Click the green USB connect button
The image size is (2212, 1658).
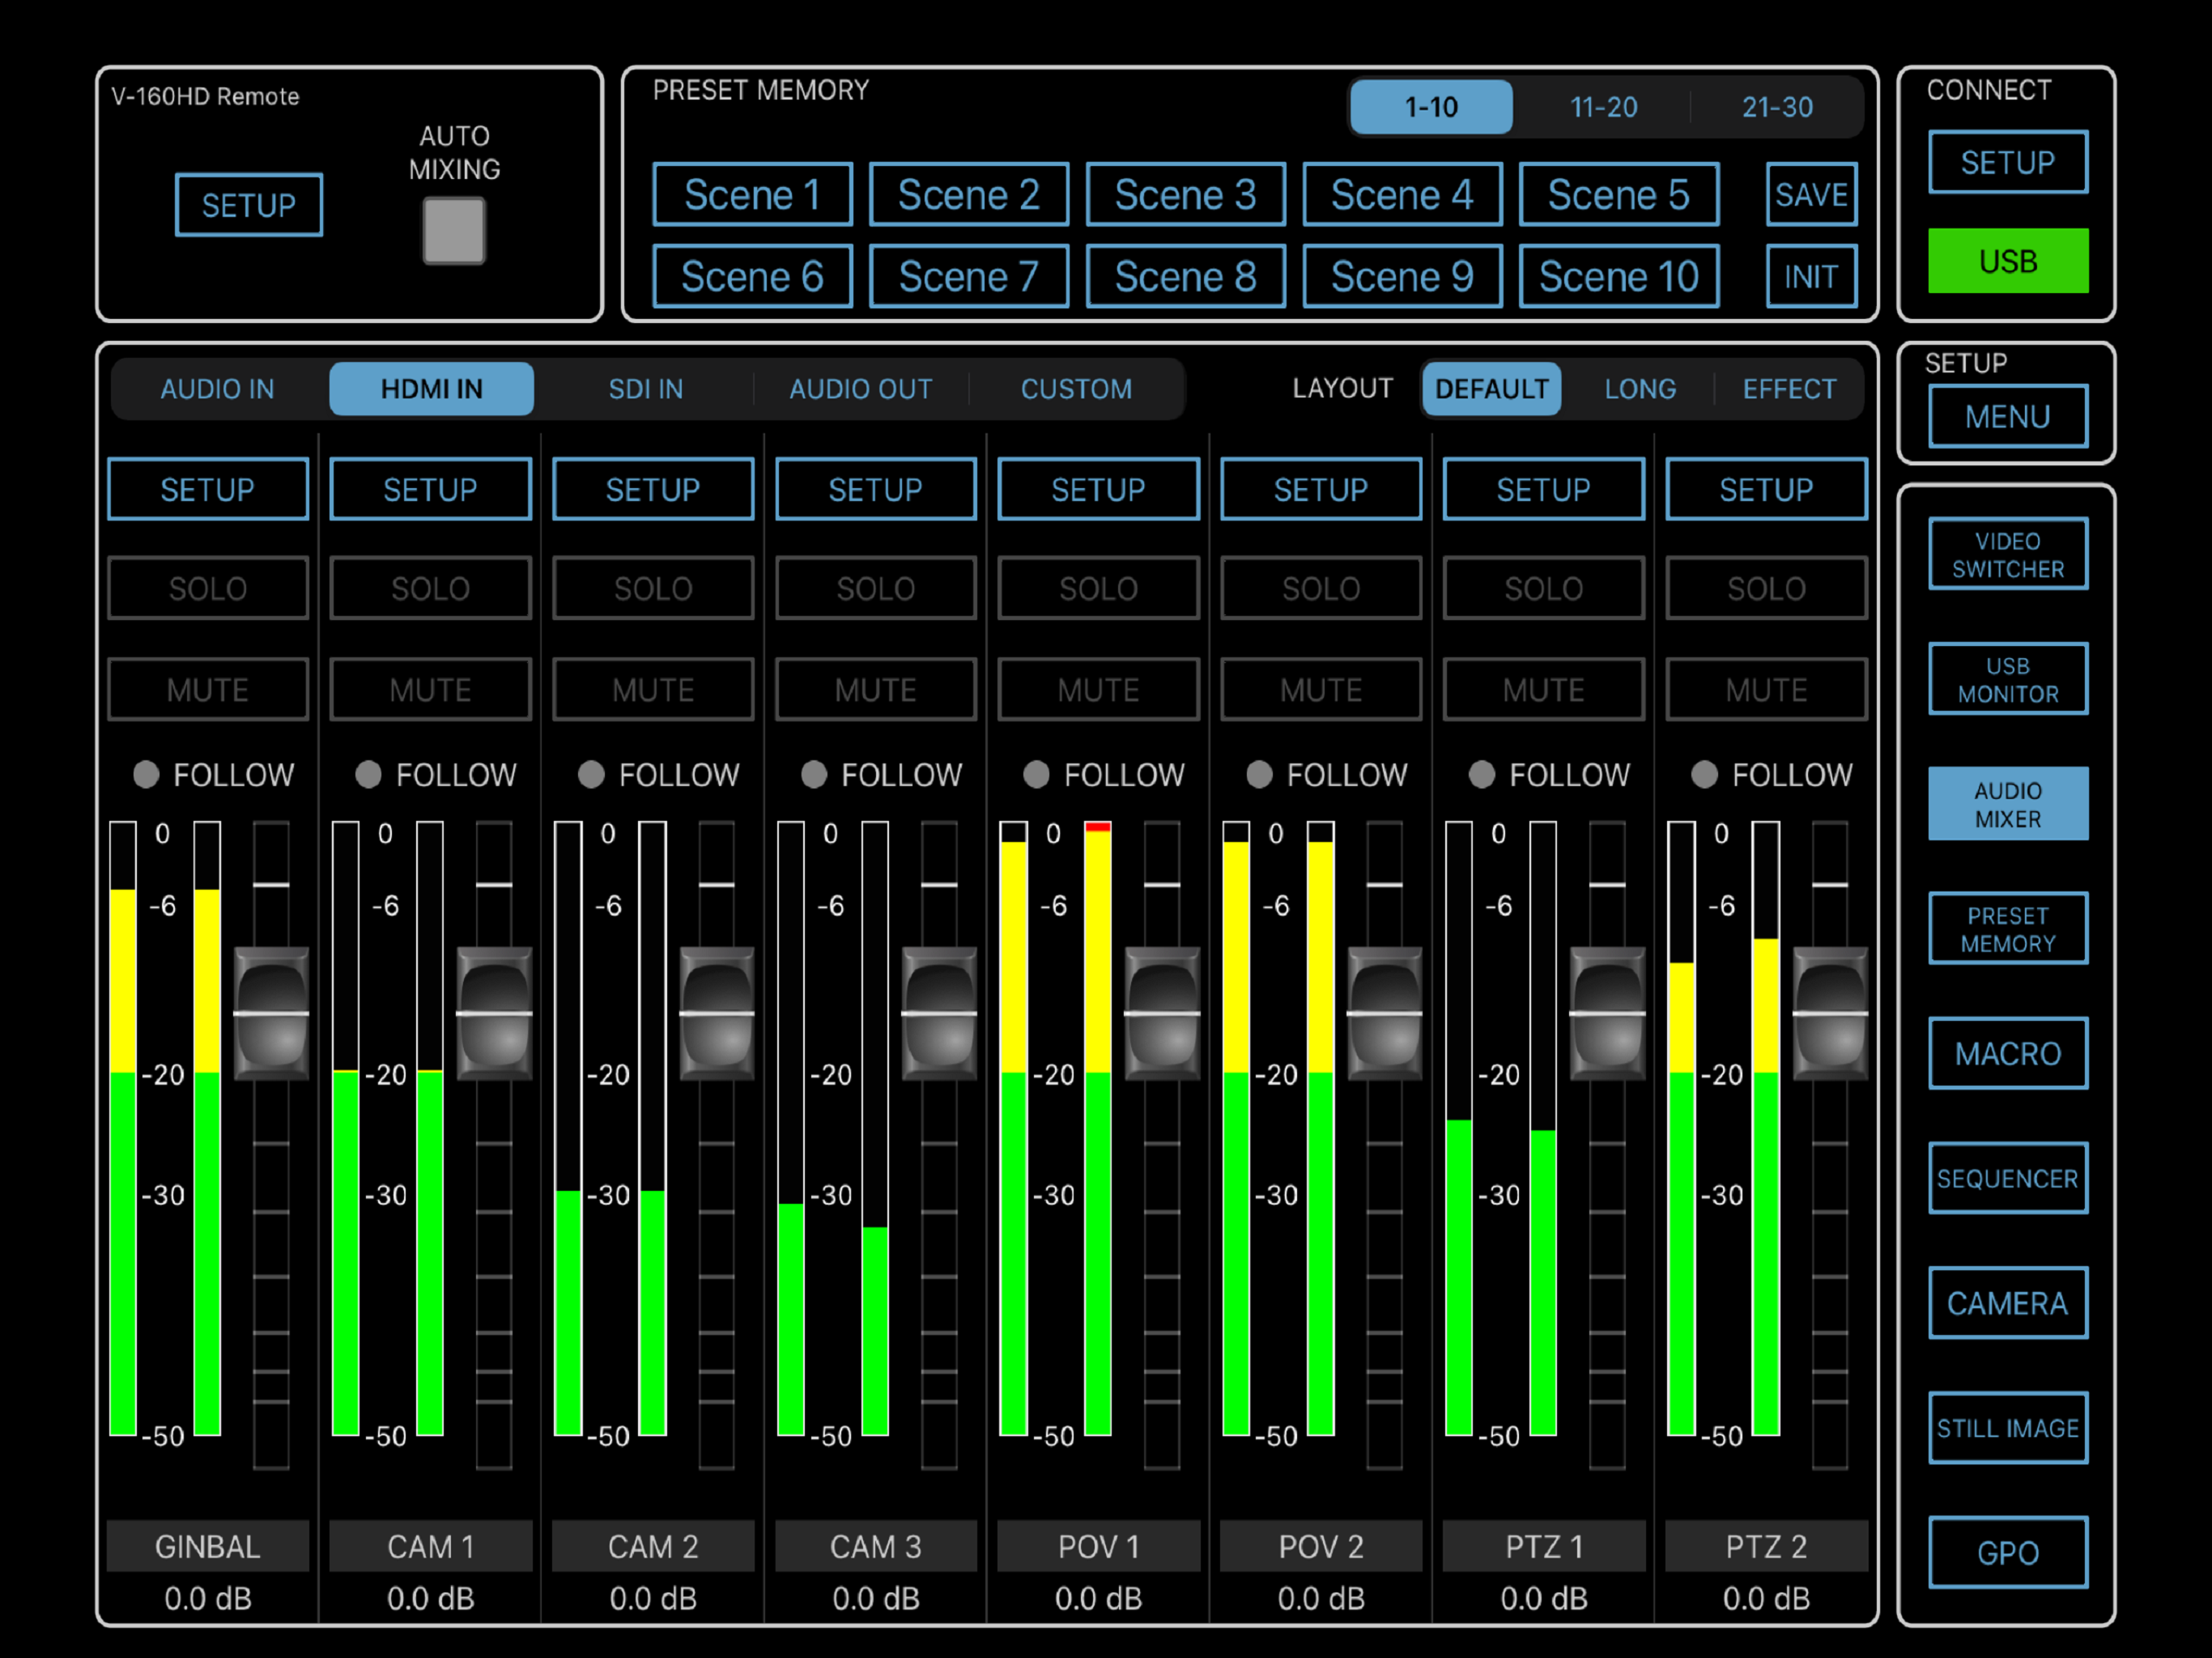click(2007, 261)
